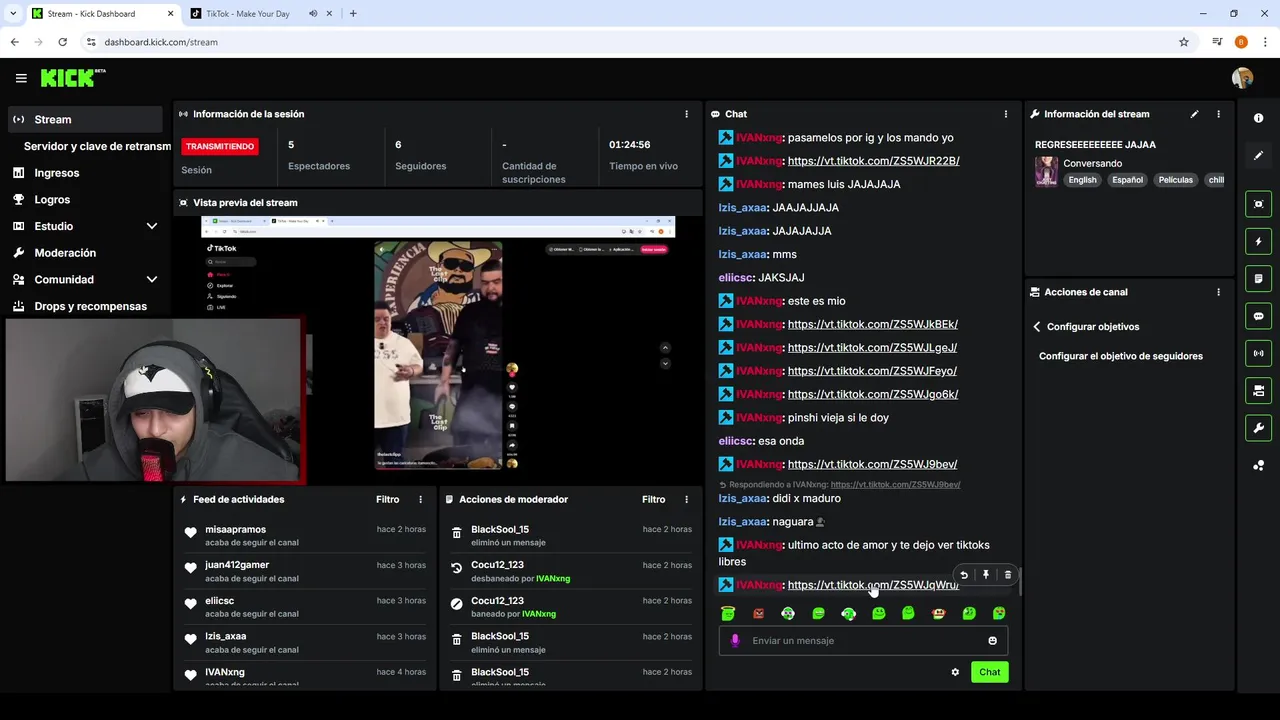
Task: Toggle the broadcast signal panel sidebar icon
Action: (x=1258, y=353)
